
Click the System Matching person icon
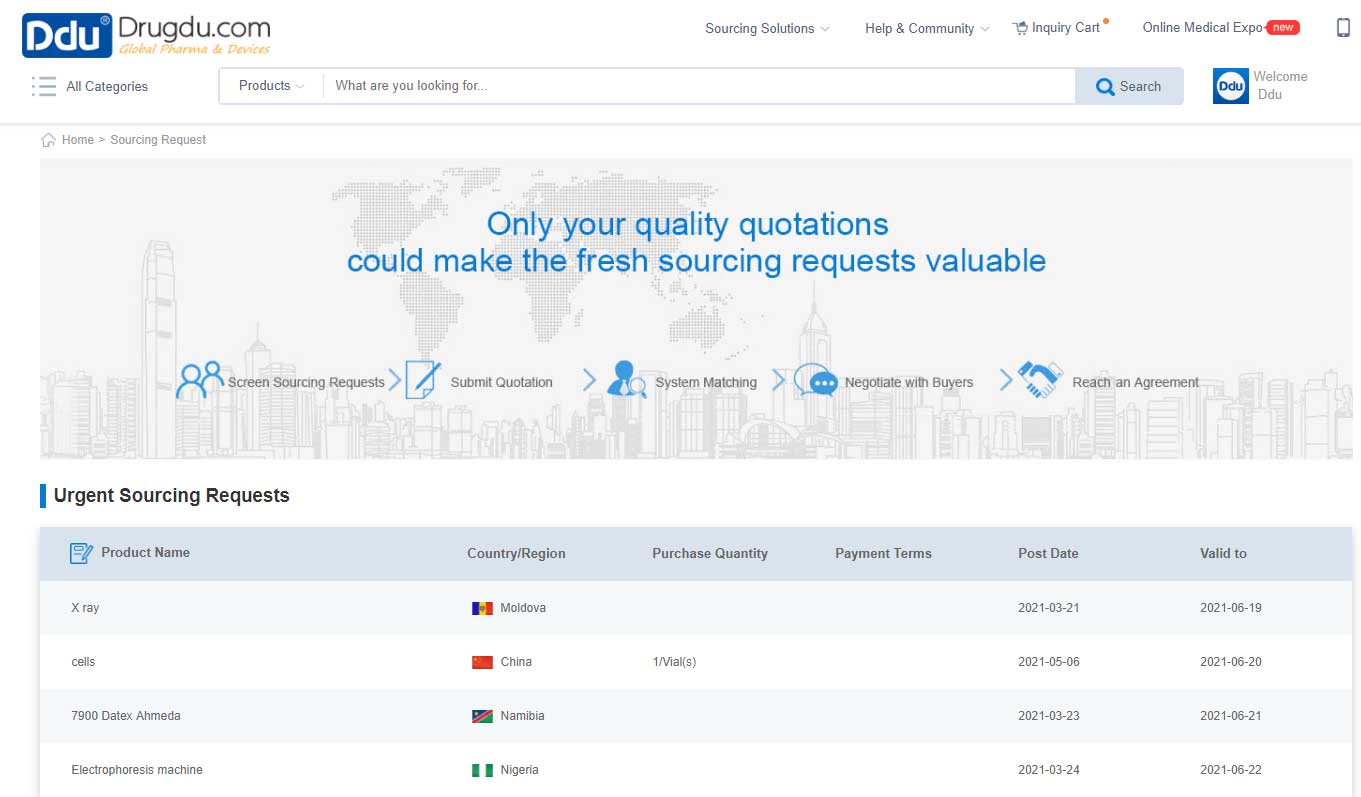[x=626, y=381]
